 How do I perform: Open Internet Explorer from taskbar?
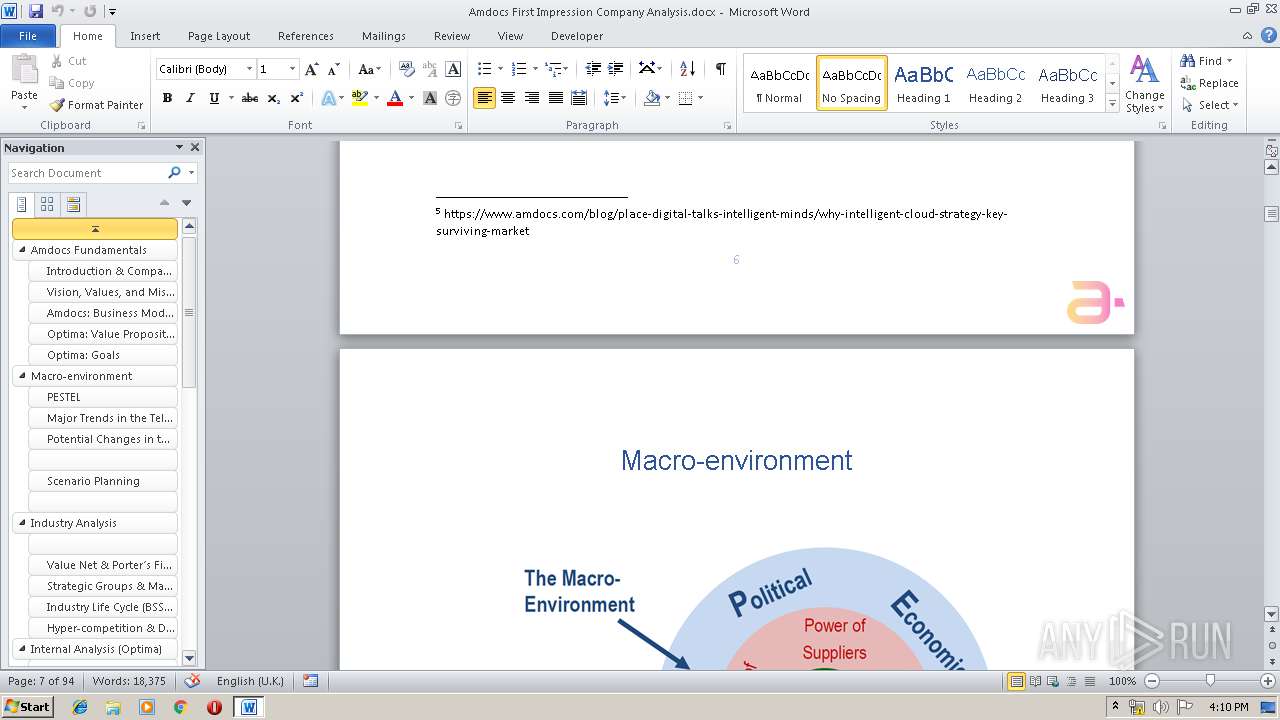pyautogui.click(x=80, y=706)
